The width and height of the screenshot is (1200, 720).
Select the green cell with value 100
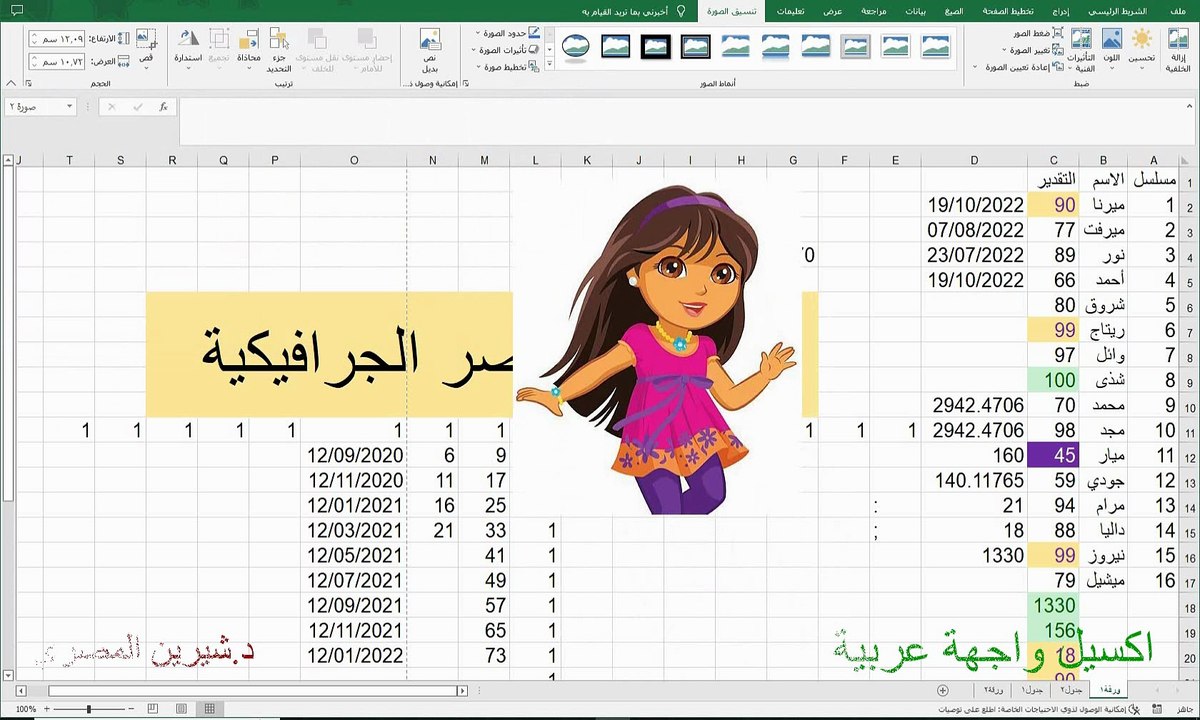click(1053, 380)
